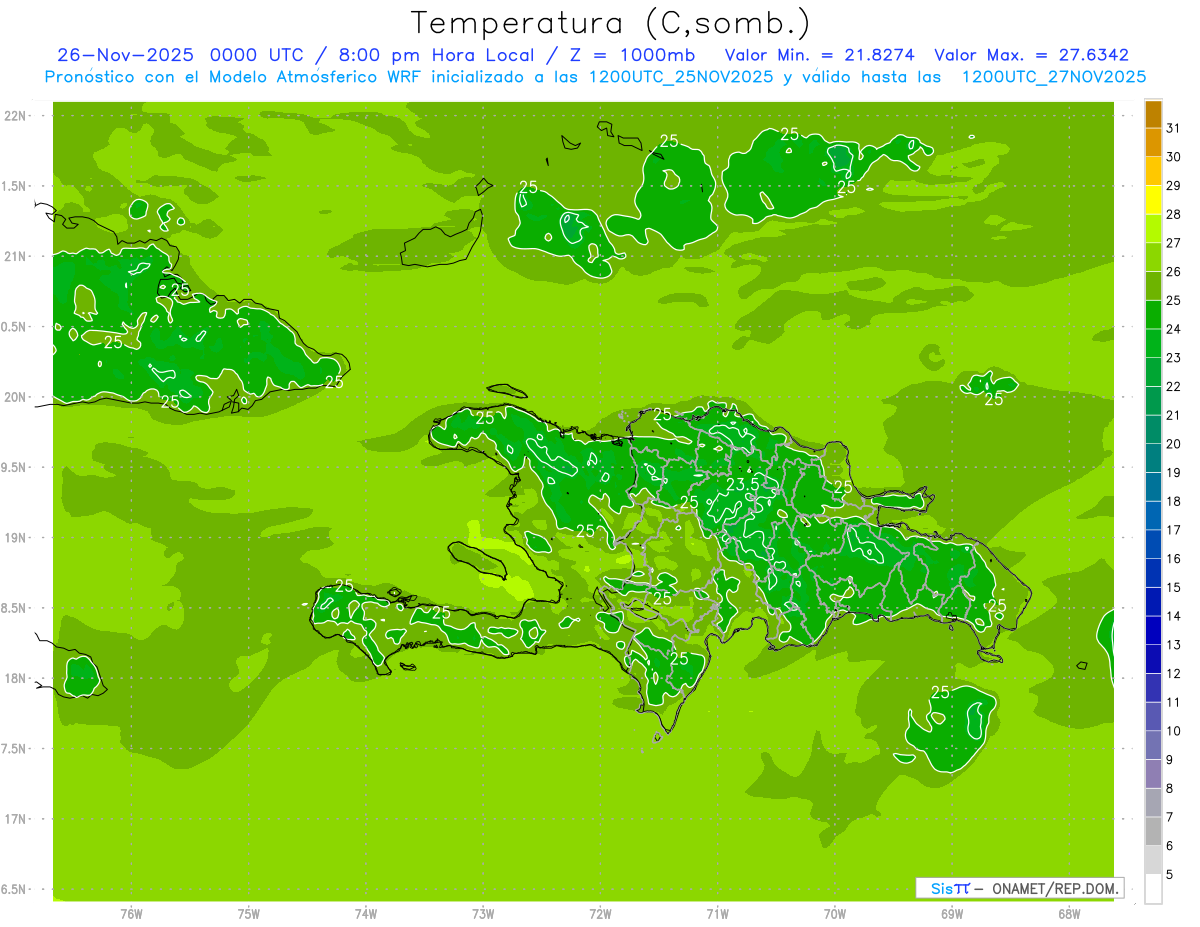Click the "1200UTC_27NOV2025" valid-until time
The image size is (1200, 927).
point(1053,77)
